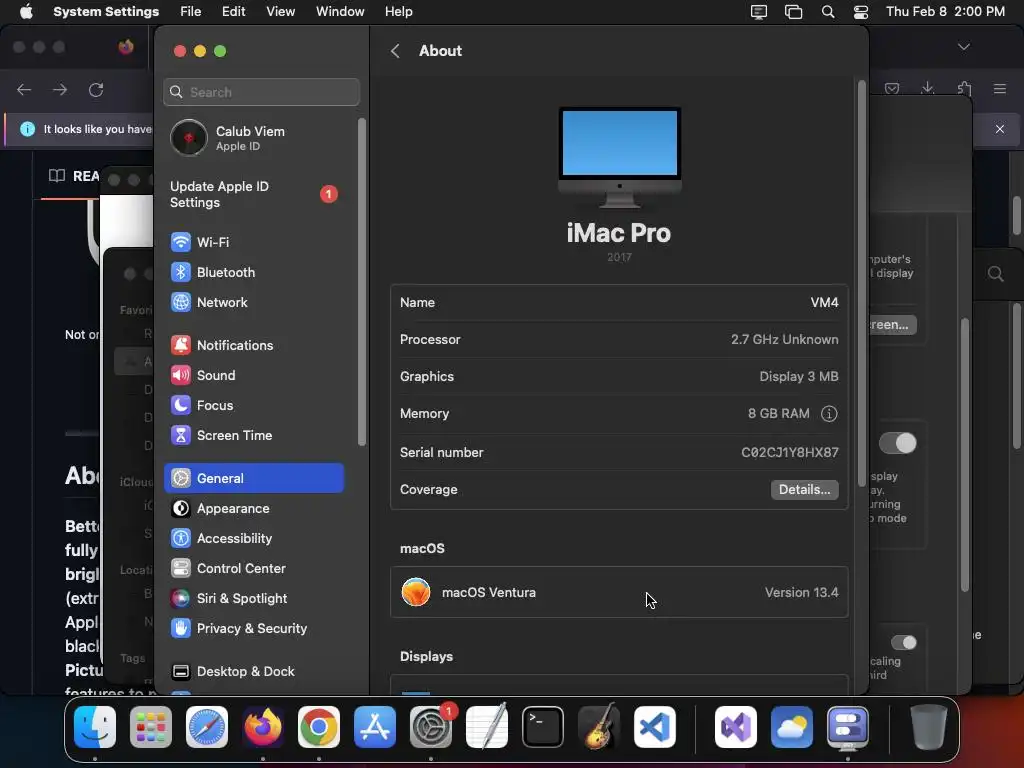
Task: Click System Settings icon in Dock
Action: pyautogui.click(x=431, y=727)
